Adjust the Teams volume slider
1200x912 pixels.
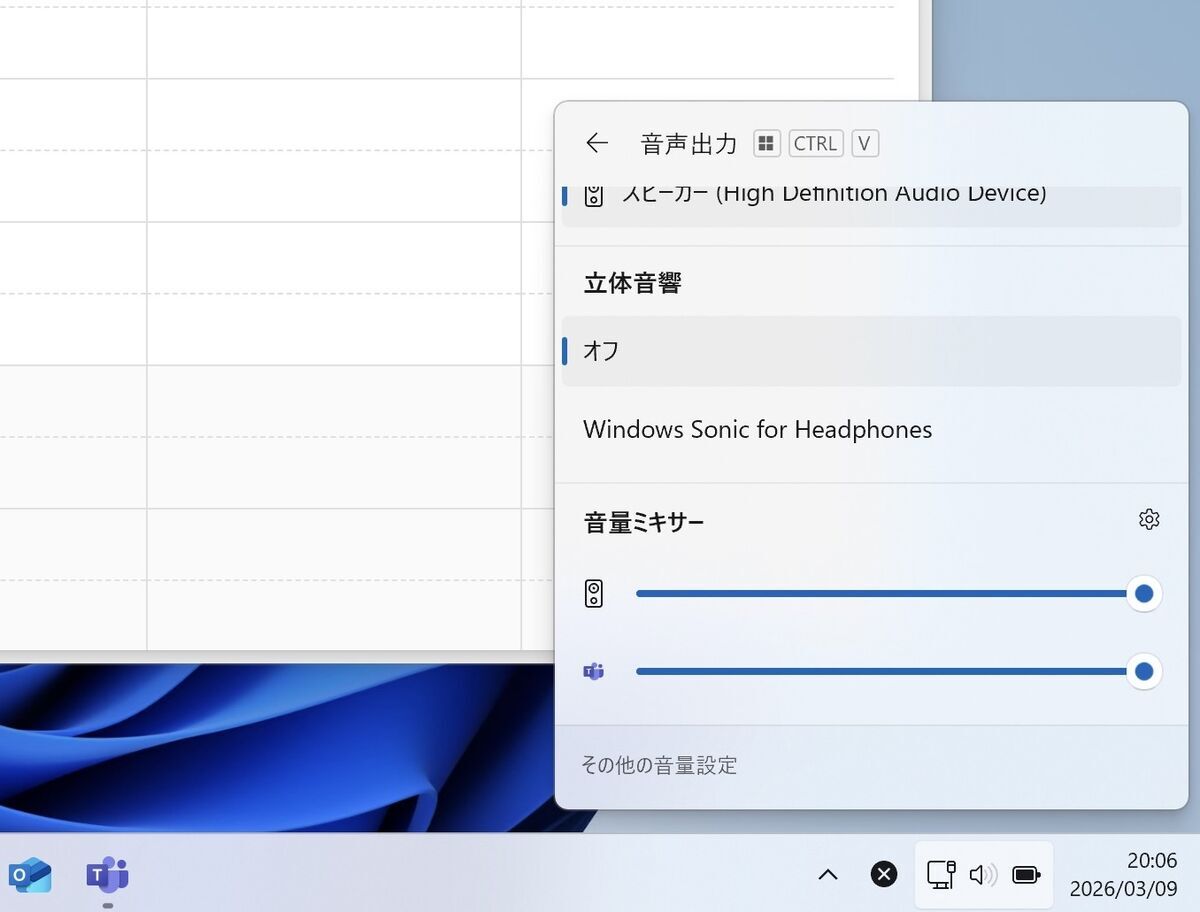898,671
